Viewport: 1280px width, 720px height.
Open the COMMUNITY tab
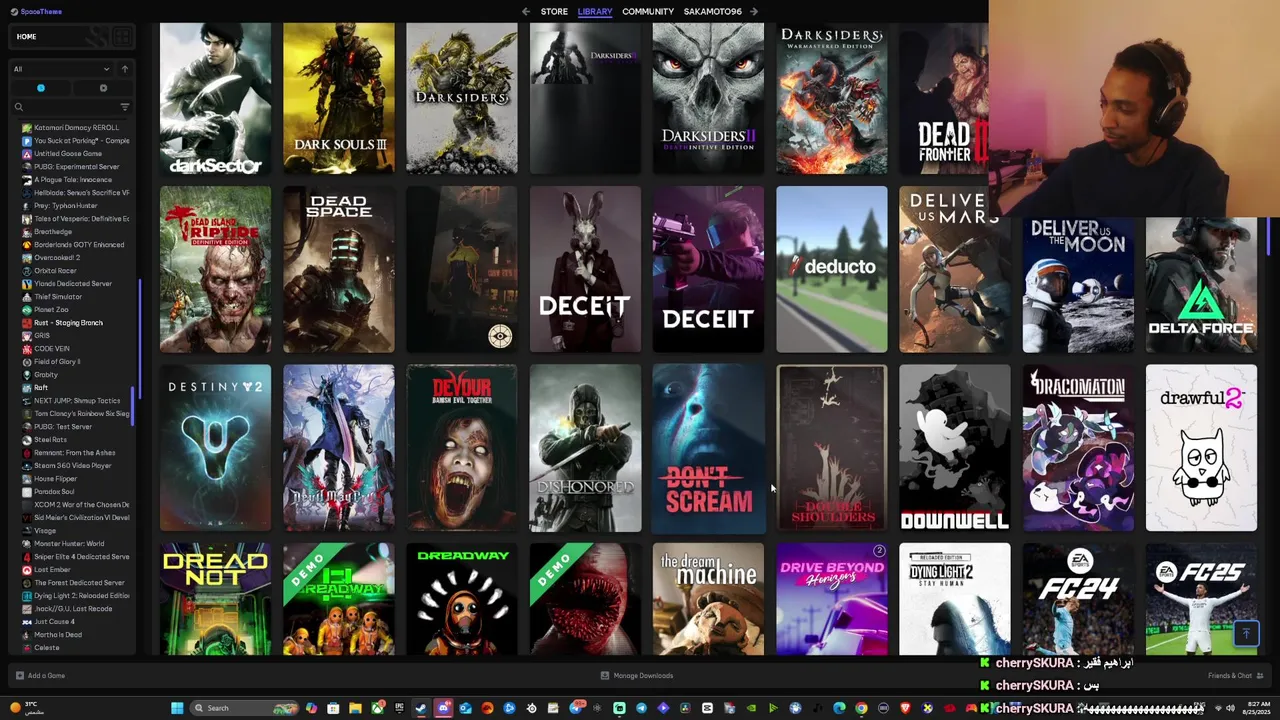648,11
